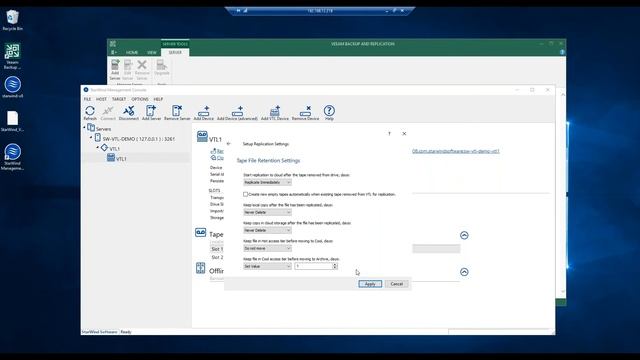Screen dimensions: 640x360
Task: Click the days value spinner arrows
Action: point(335,266)
